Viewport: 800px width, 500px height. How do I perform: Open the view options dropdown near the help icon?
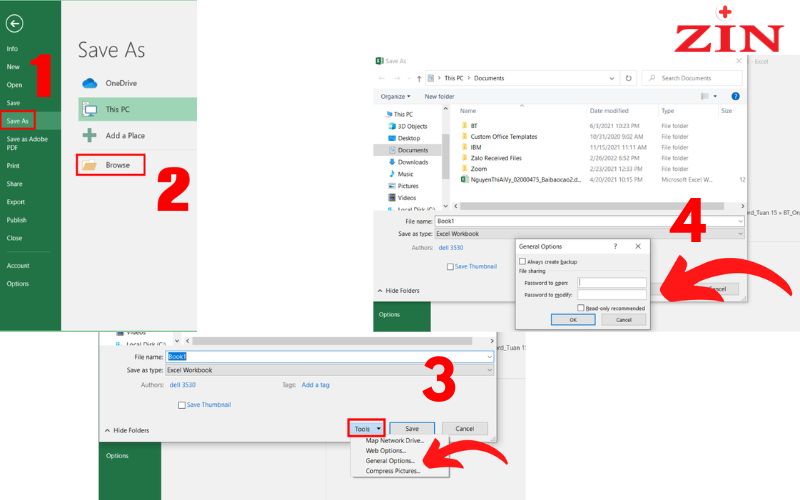point(716,96)
